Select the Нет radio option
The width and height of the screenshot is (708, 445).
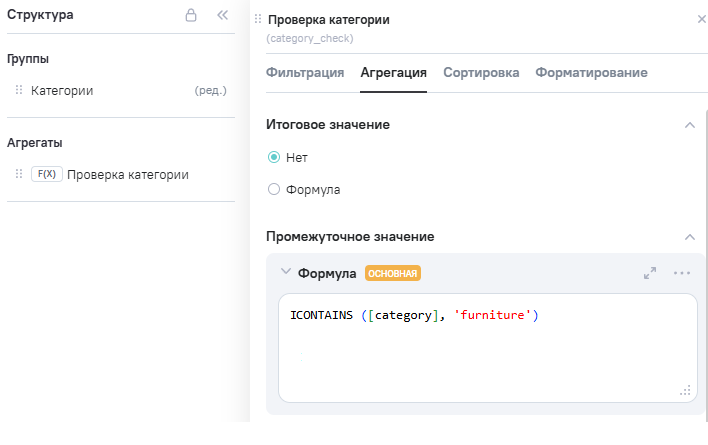[x=274, y=157]
